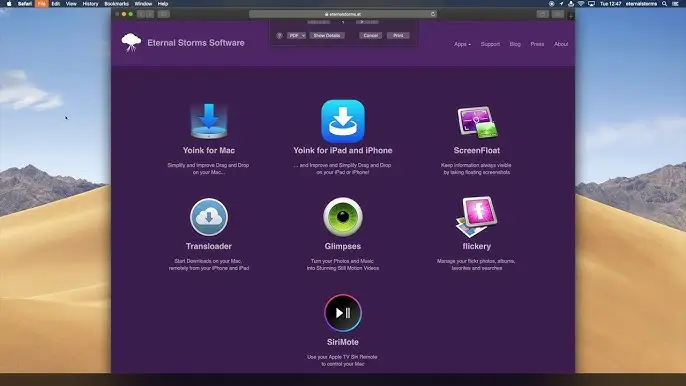This screenshot has width=686, height=386.
Task: Open the Yoink for iPad and iPhone icon
Action: pyautogui.click(x=343, y=121)
